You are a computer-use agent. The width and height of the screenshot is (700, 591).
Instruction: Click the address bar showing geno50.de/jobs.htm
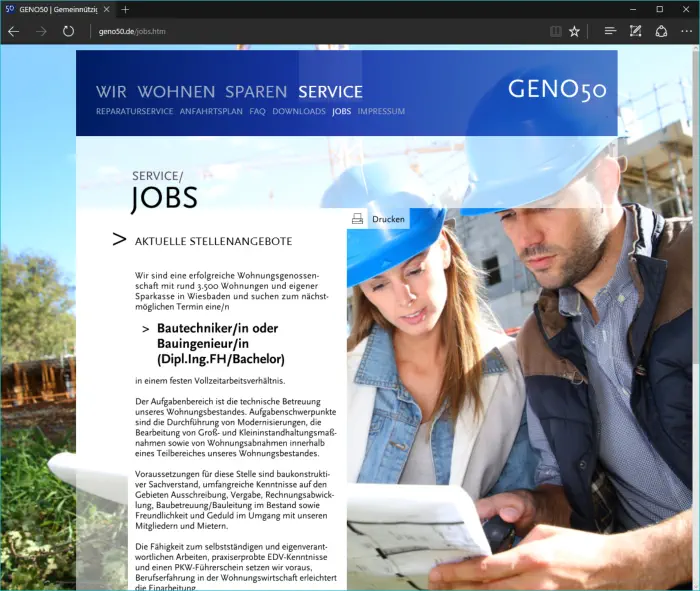click(300, 31)
